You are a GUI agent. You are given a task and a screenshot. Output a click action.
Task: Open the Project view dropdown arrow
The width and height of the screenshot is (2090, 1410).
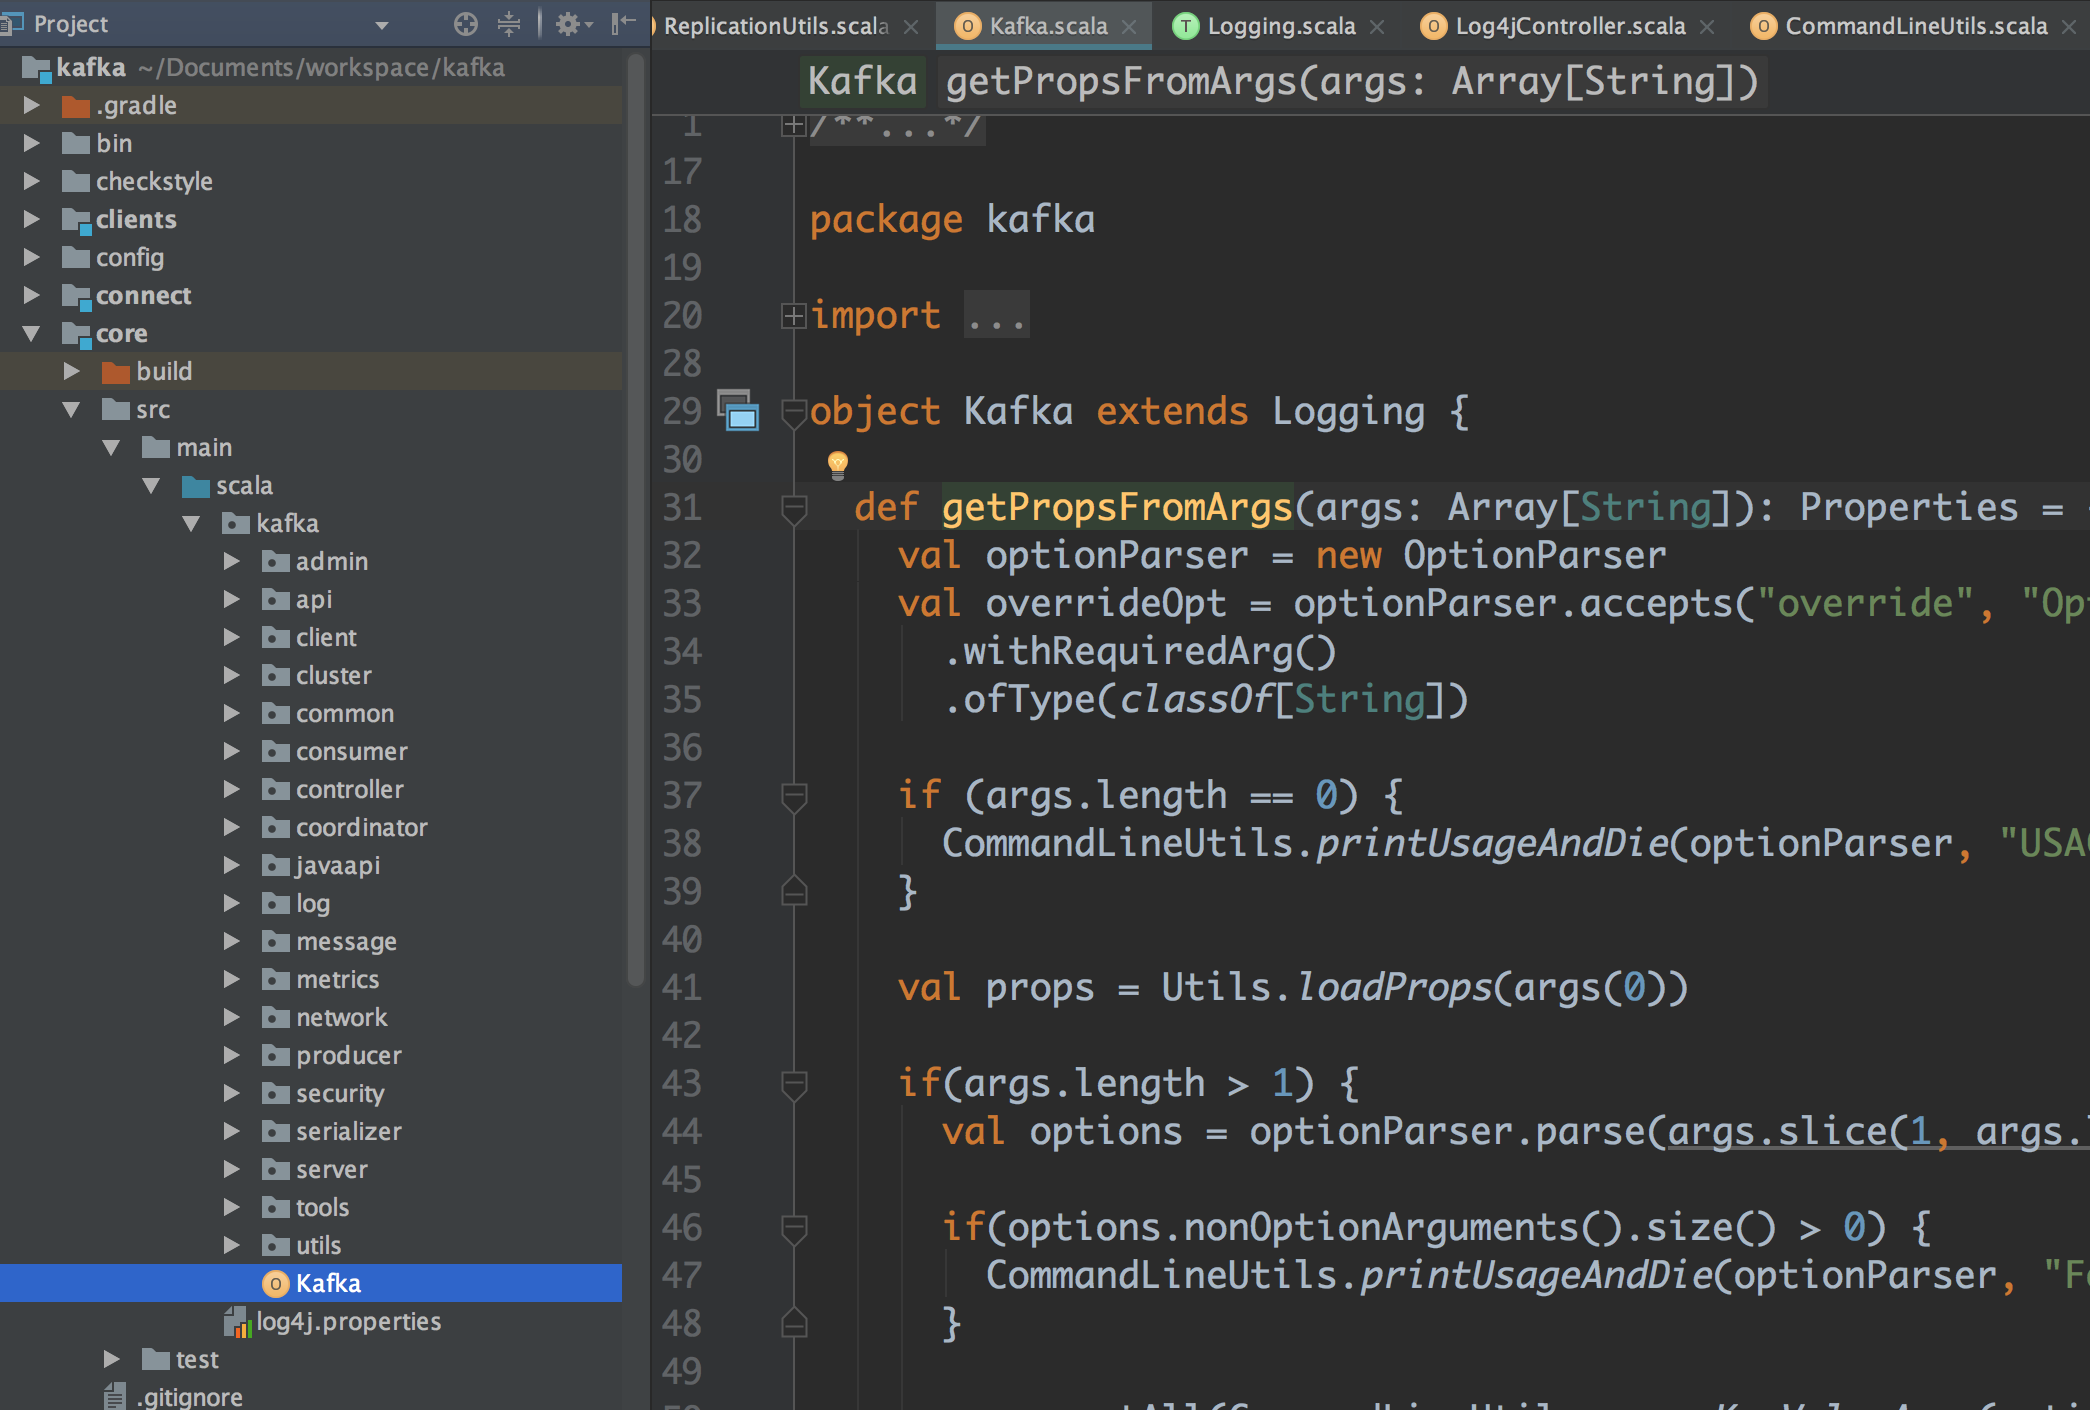click(382, 25)
